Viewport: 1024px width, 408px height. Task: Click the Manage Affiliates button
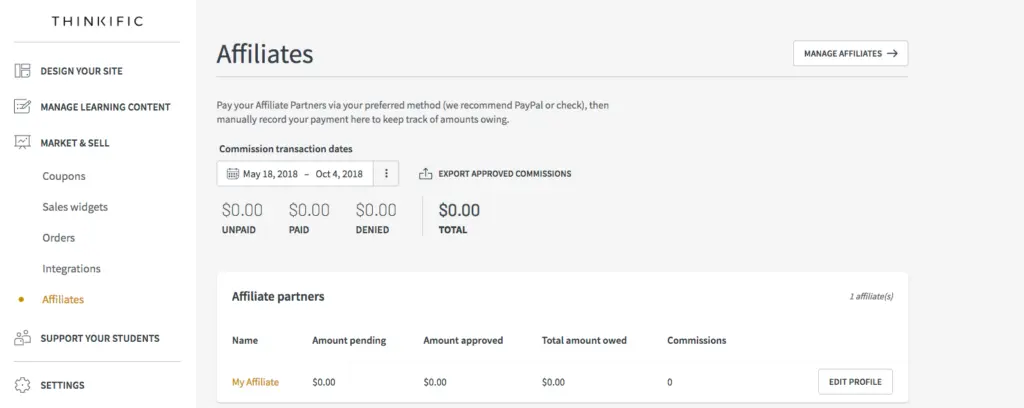850,54
